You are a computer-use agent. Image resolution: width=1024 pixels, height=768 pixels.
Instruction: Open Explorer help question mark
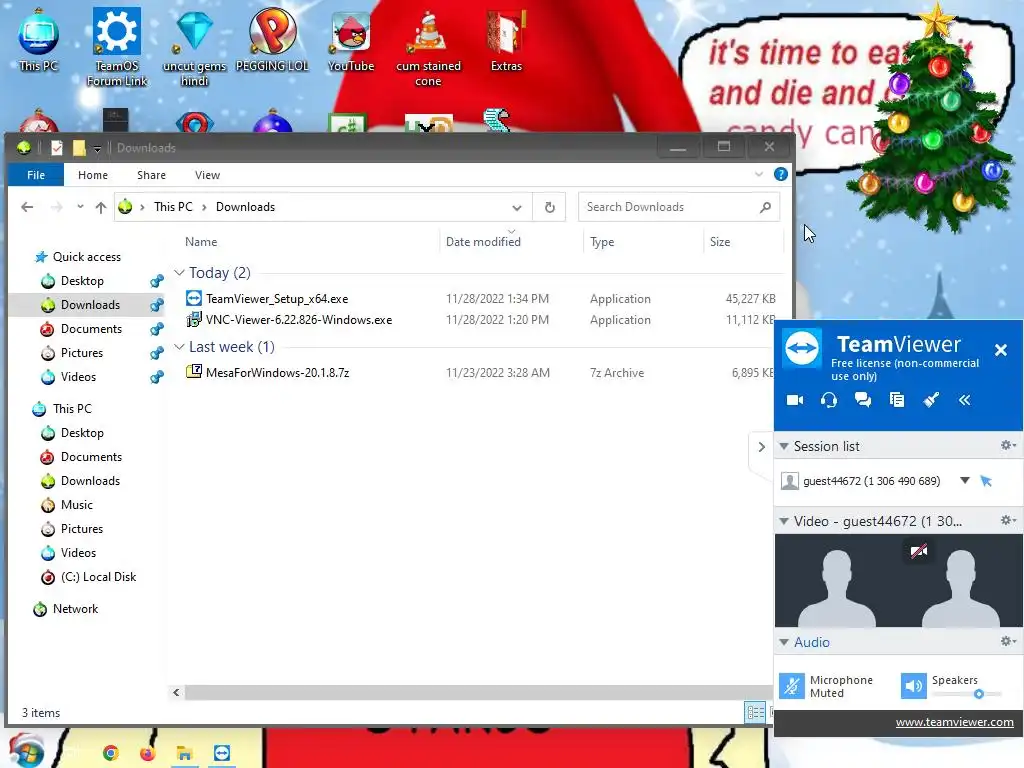780,174
